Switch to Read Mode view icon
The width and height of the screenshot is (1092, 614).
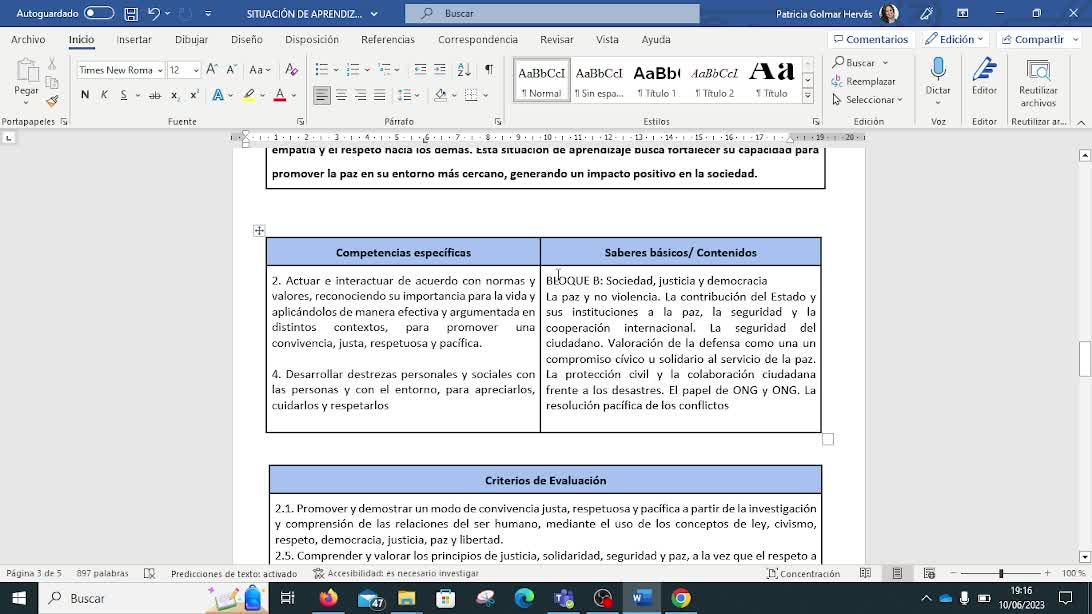point(865,574)
